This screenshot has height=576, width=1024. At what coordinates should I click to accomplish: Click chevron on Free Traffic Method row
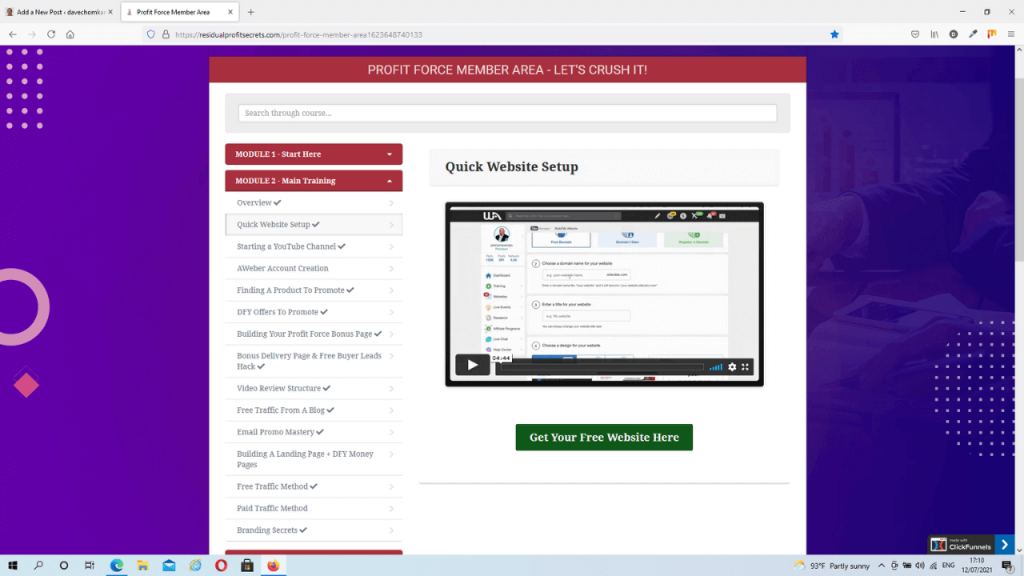click(391, 487)
